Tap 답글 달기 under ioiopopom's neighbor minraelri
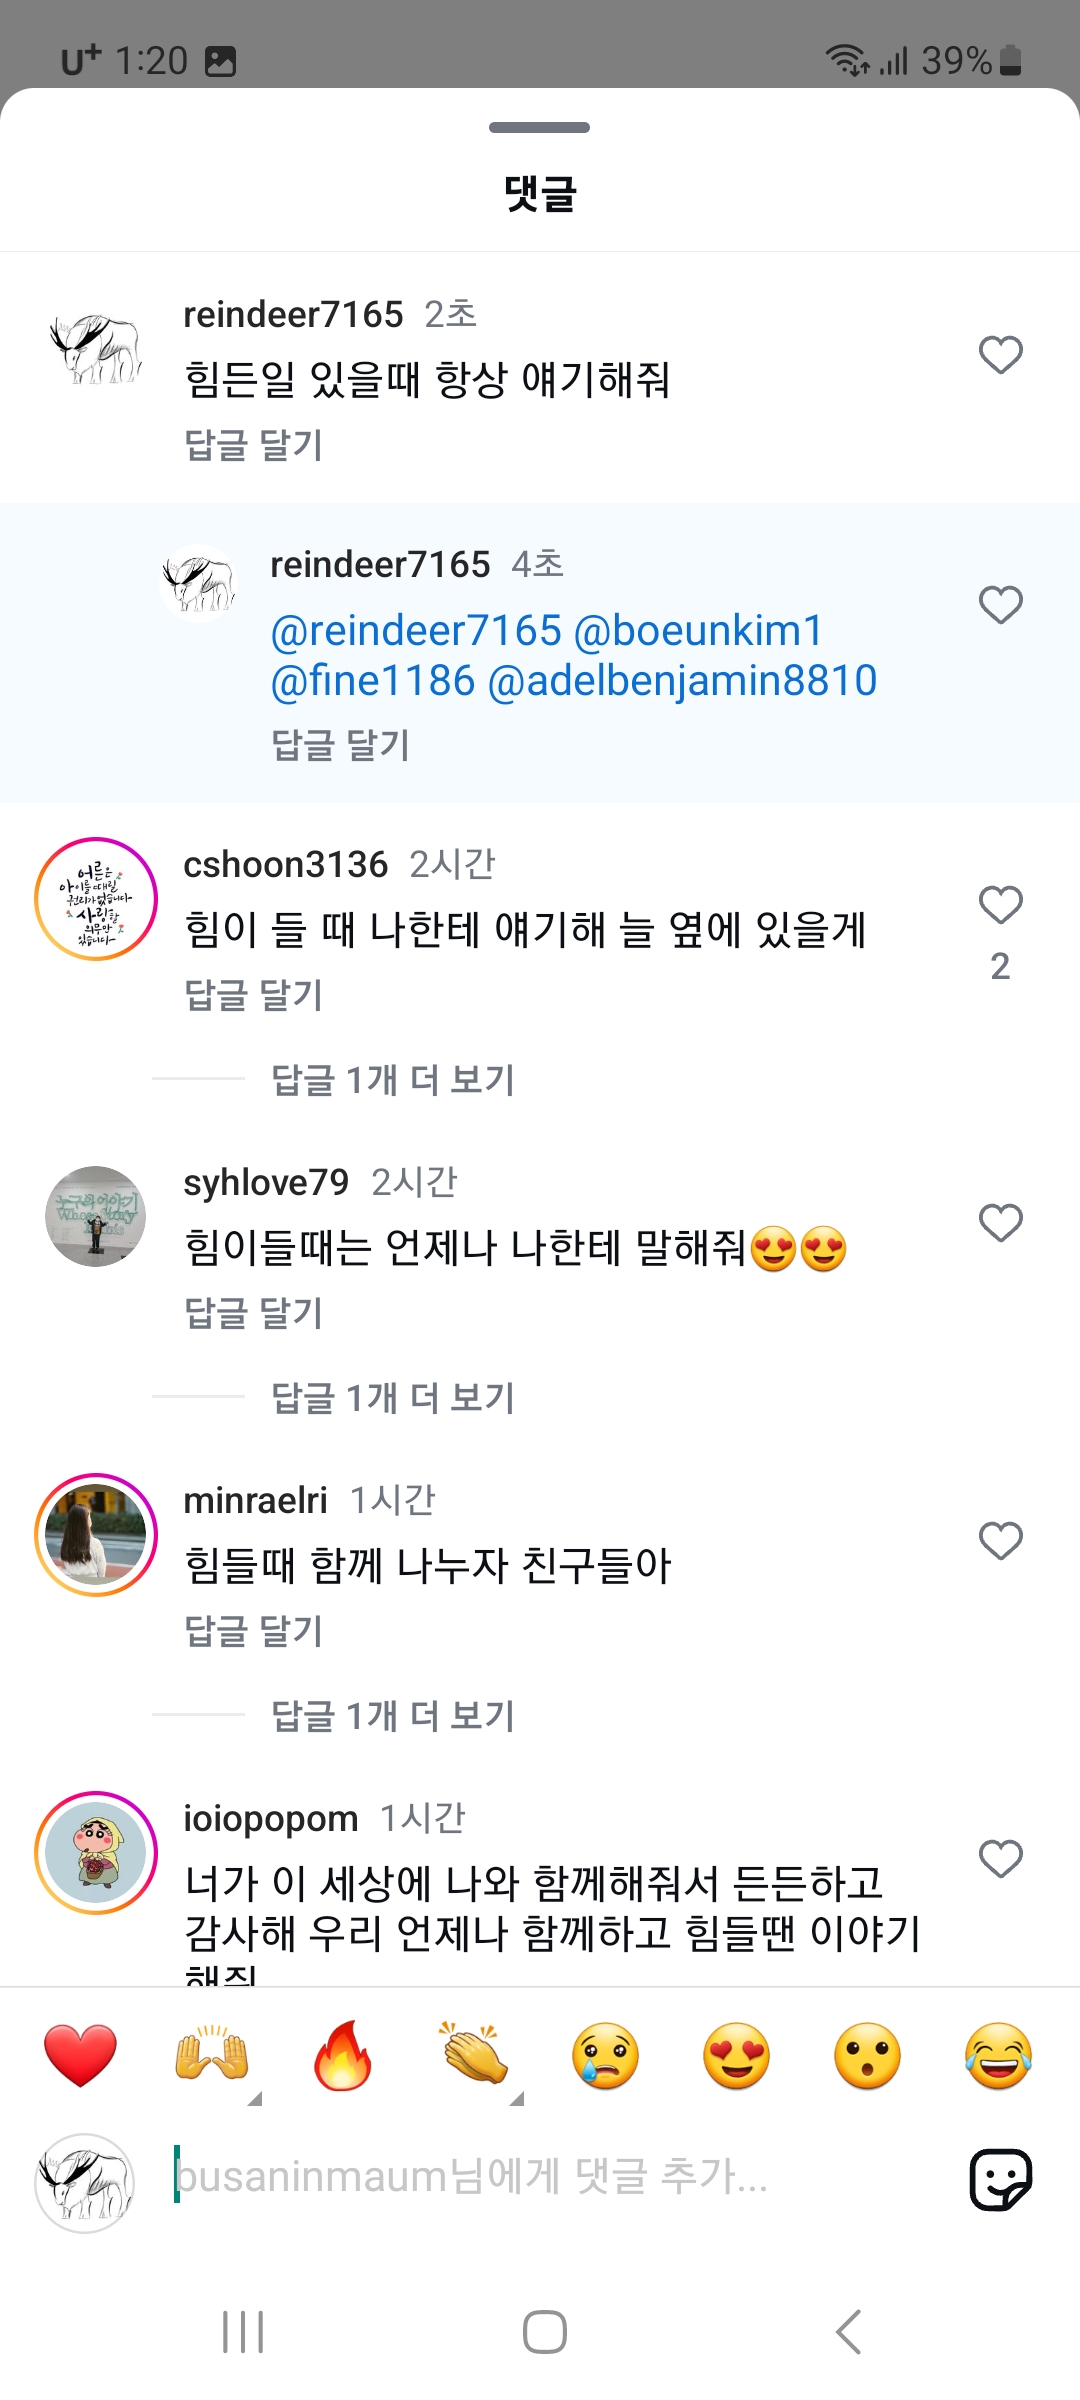 [254, 1631]
